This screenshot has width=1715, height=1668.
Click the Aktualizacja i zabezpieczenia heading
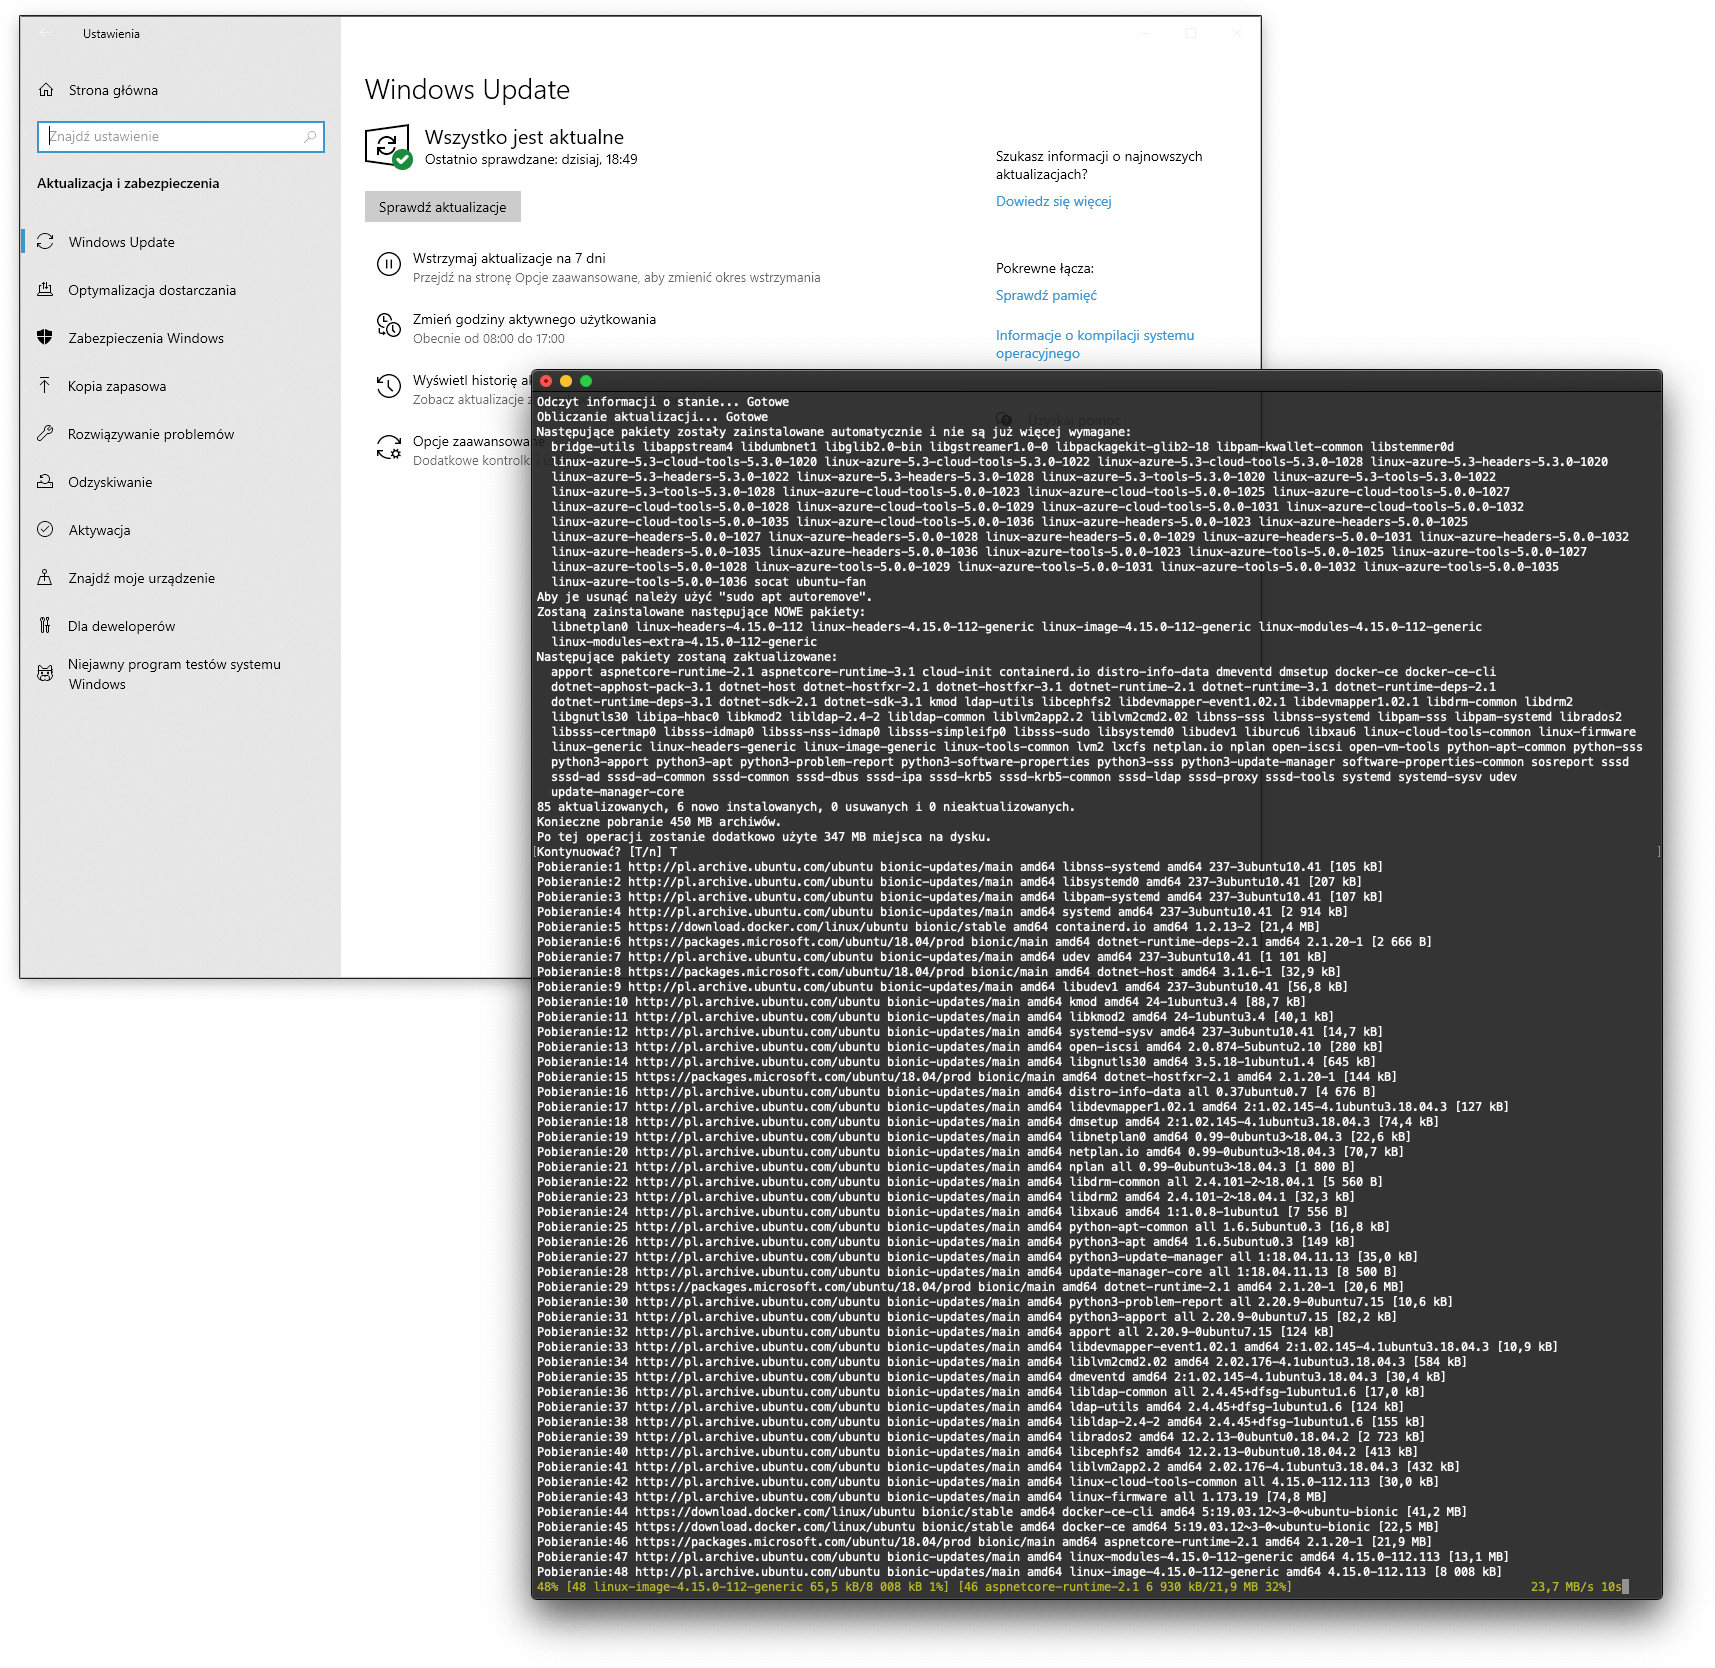128,183
